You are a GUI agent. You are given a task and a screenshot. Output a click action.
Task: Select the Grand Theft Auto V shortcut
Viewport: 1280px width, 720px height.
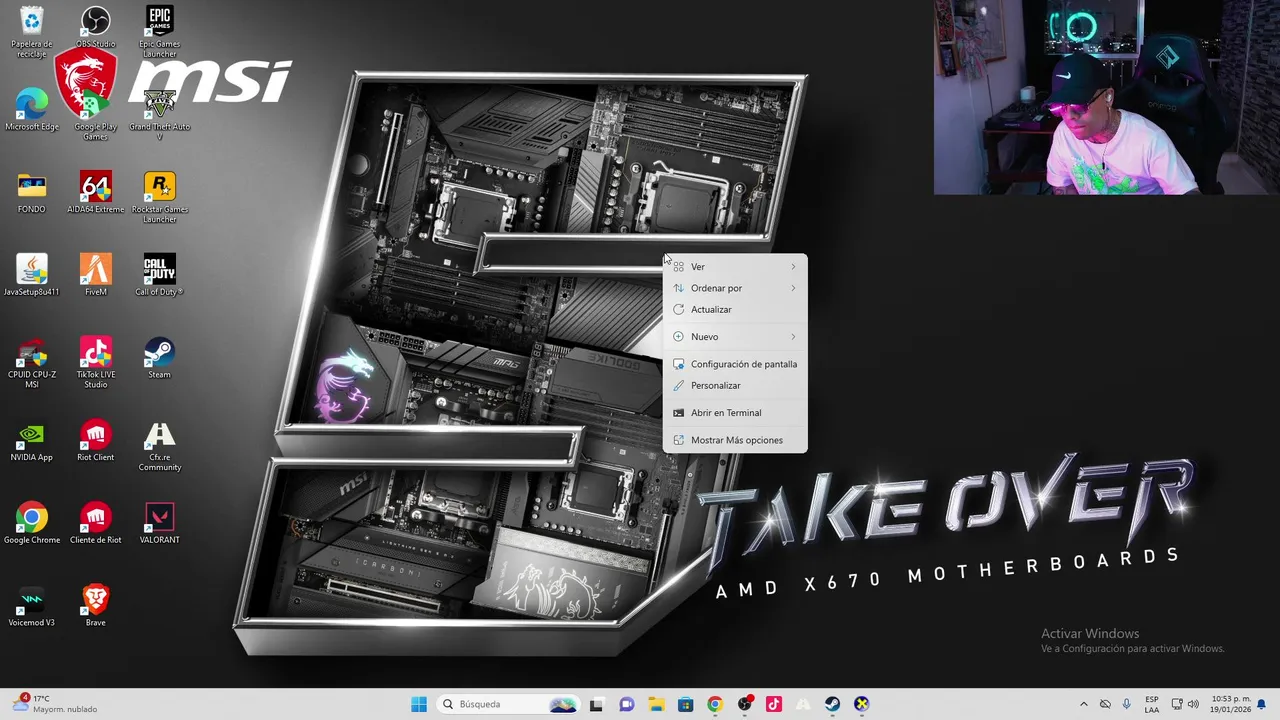[x=159, y=114]
